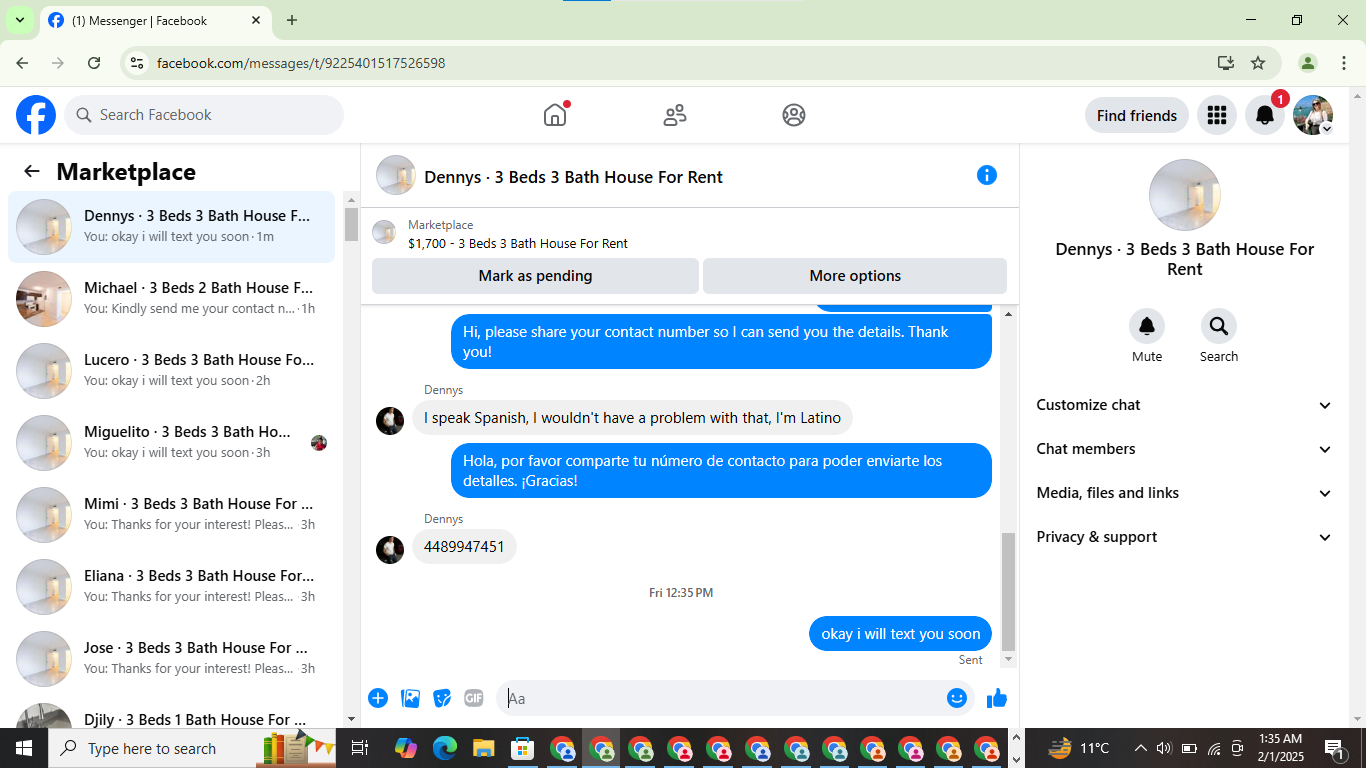The image size is (1366, 768).
Task: Go back from Marketplace using arrow
Action: 32,171
